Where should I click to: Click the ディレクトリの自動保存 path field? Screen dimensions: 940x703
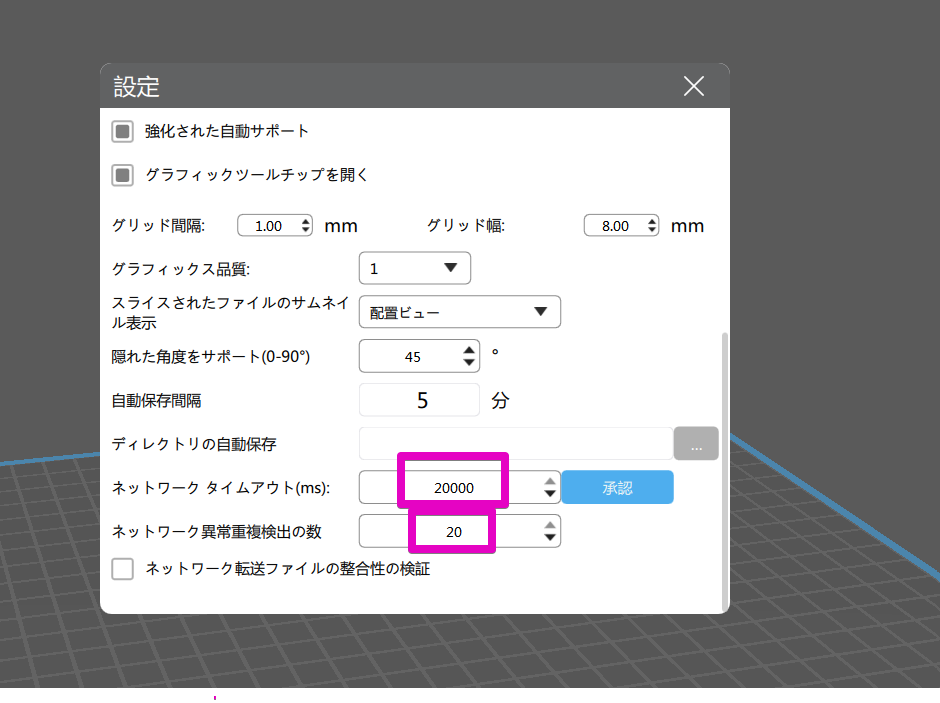515,444
